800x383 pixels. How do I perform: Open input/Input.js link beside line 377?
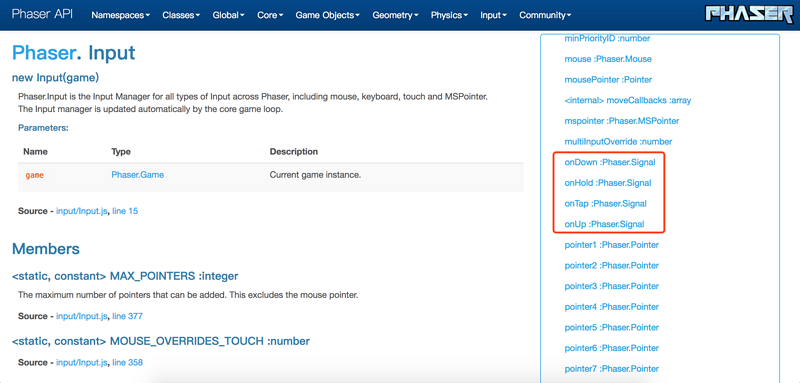(x=82, y=316)
